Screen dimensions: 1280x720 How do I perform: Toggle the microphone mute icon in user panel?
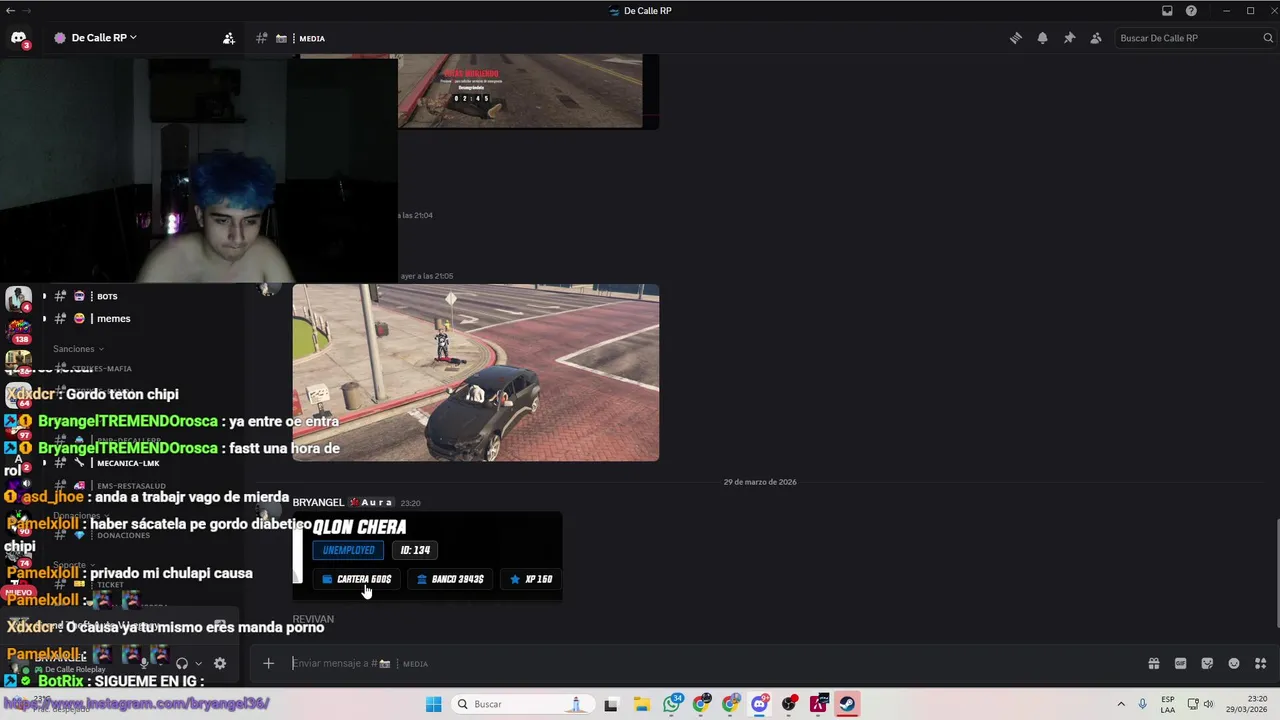(x=144, y=663)
